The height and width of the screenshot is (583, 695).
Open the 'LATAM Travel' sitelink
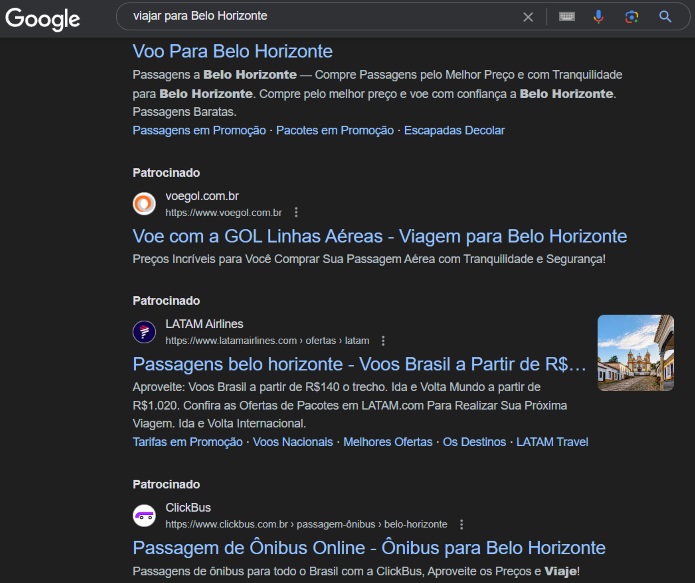click(x=552, y=442)
